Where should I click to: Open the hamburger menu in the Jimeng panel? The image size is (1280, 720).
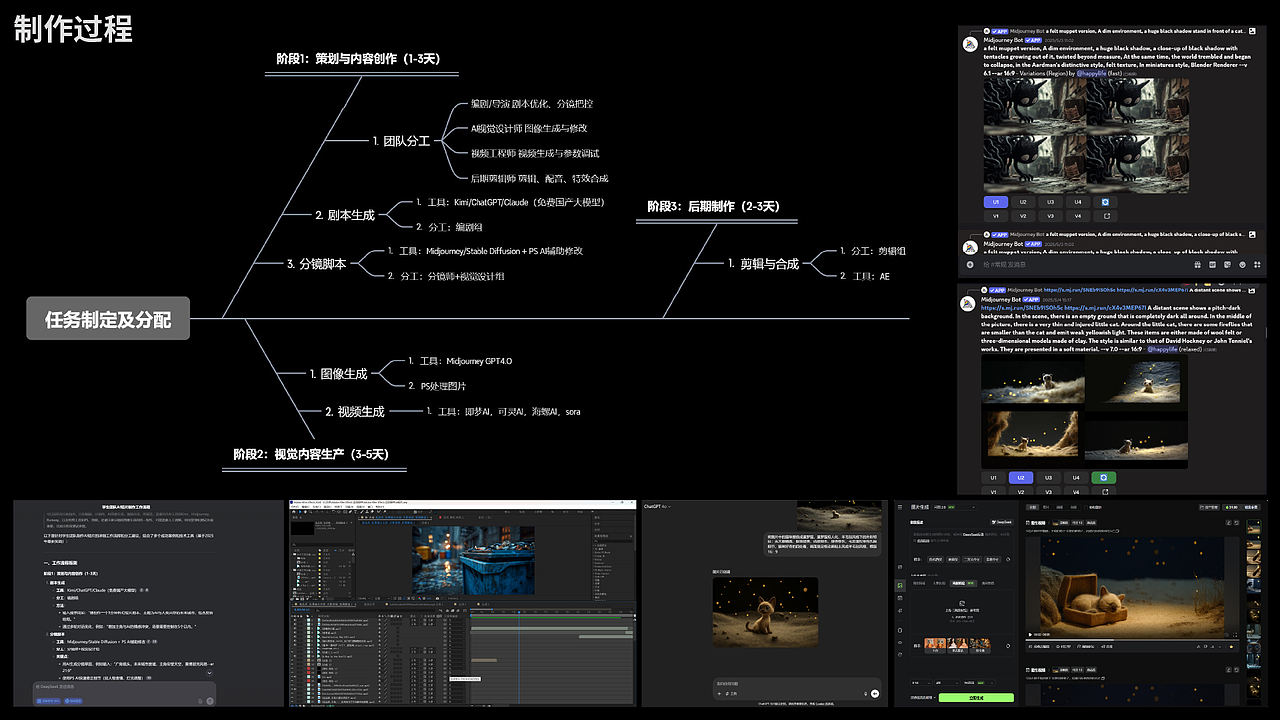click(901, 507)
